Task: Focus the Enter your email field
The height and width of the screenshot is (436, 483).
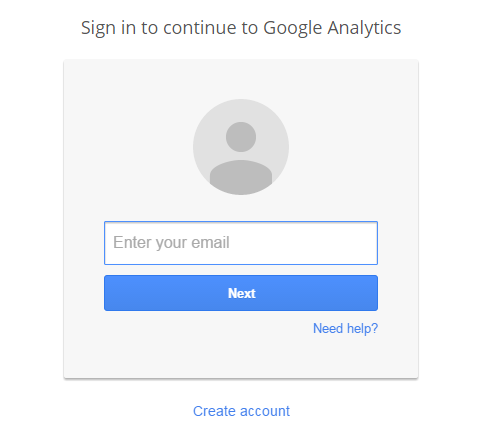Action: click(x=241, y=243)
